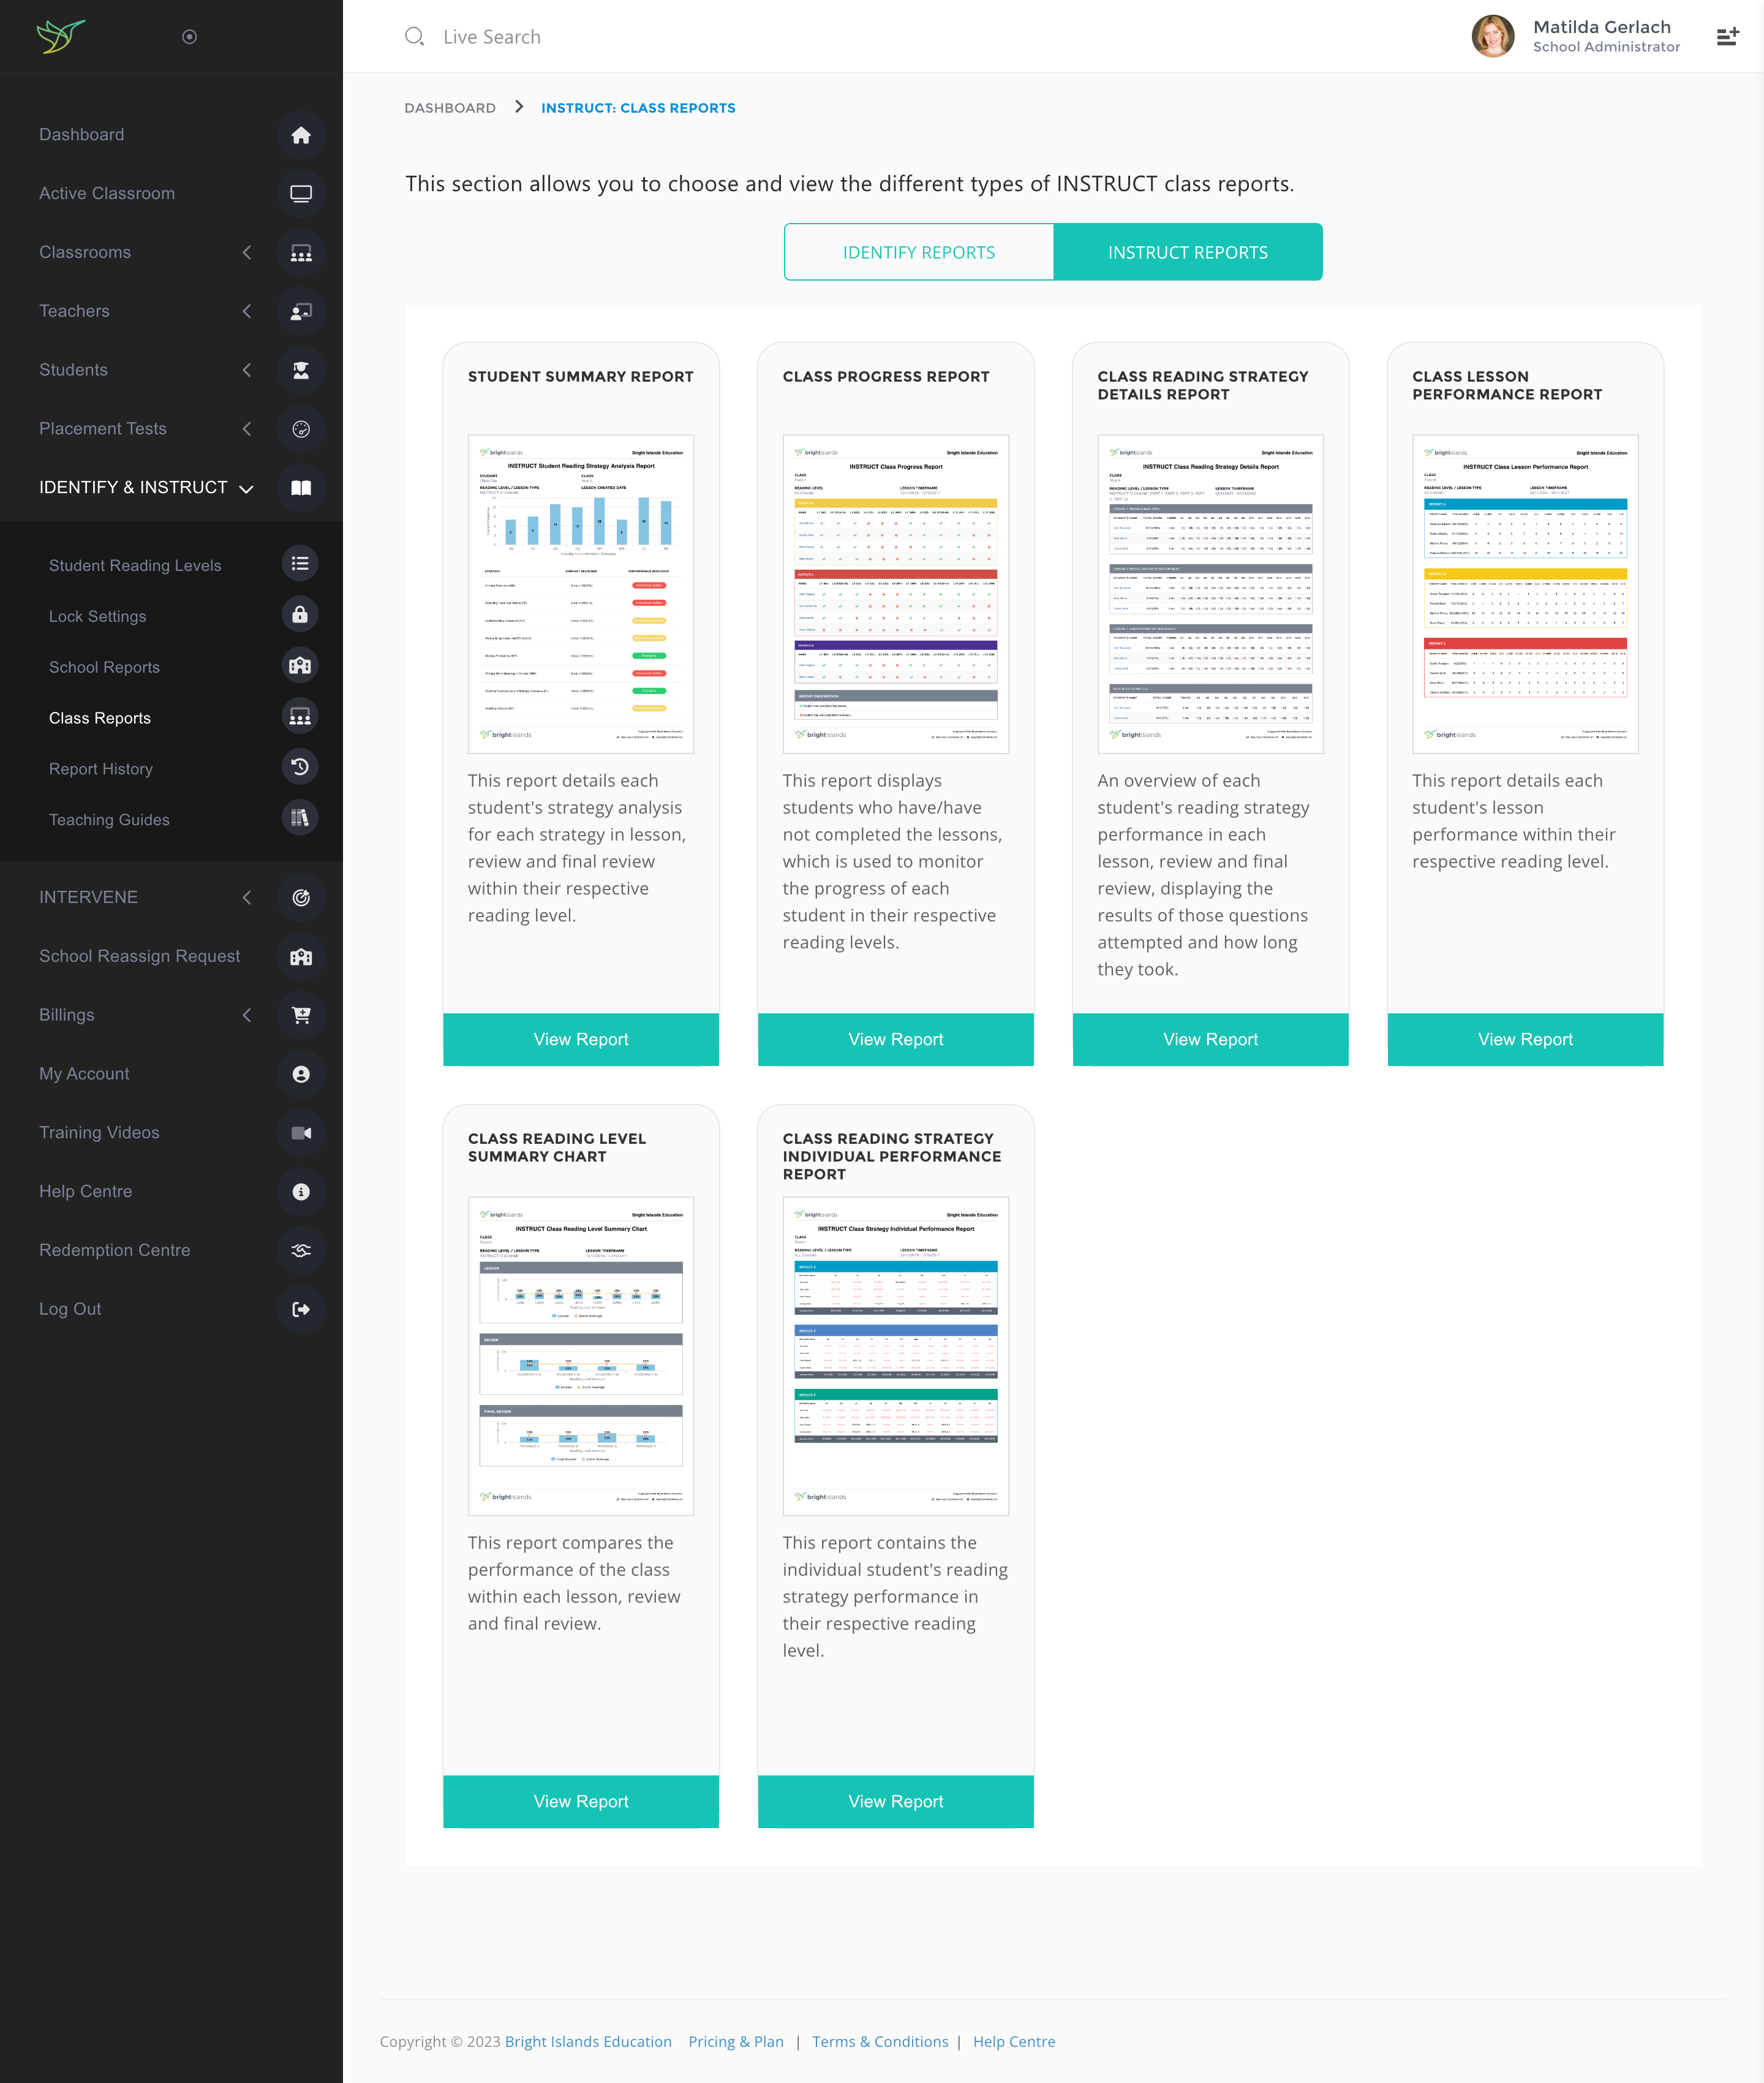This screenshot has height=2083, width=1764.
Task: Expand the Students submenu arrow
Action: (x=247, y=370)
